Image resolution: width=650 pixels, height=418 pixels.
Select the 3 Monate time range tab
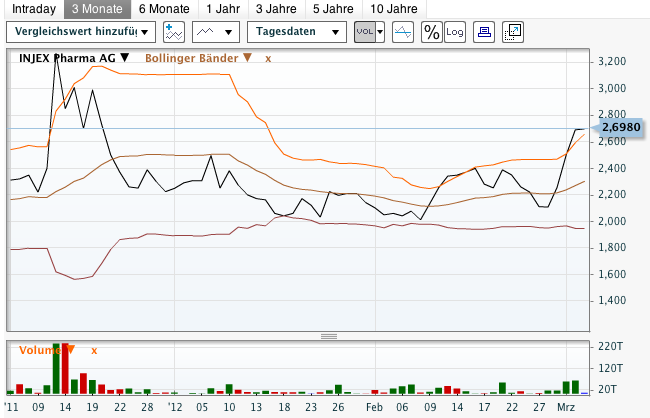[x=97, y=9]
